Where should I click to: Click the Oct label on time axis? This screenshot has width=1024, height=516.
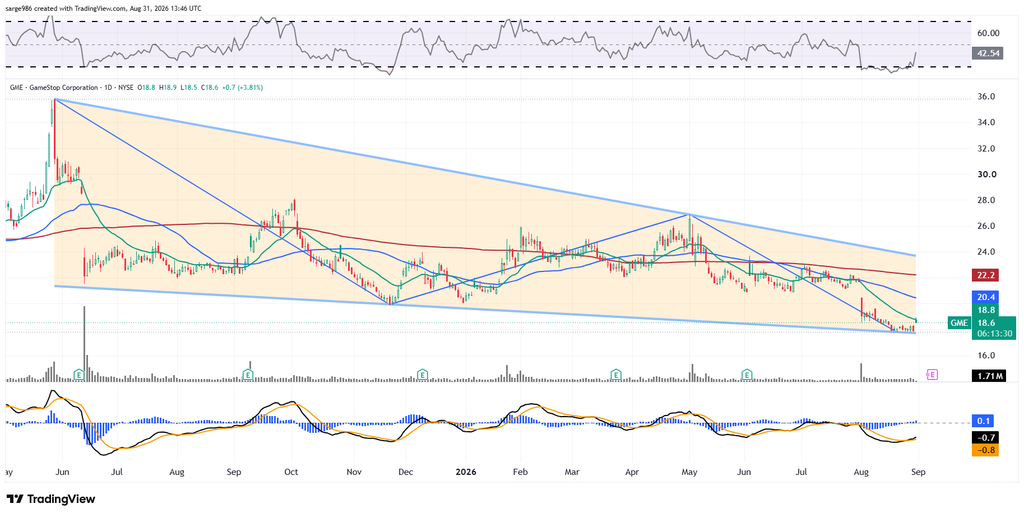point(291,471)
